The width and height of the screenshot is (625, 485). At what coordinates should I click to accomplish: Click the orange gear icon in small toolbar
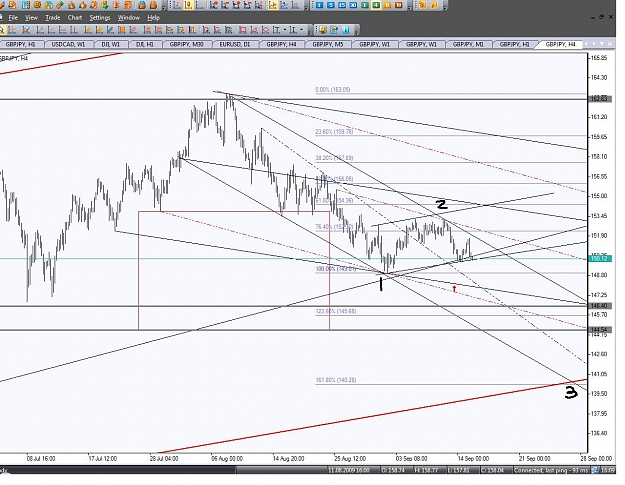[323, 30]
